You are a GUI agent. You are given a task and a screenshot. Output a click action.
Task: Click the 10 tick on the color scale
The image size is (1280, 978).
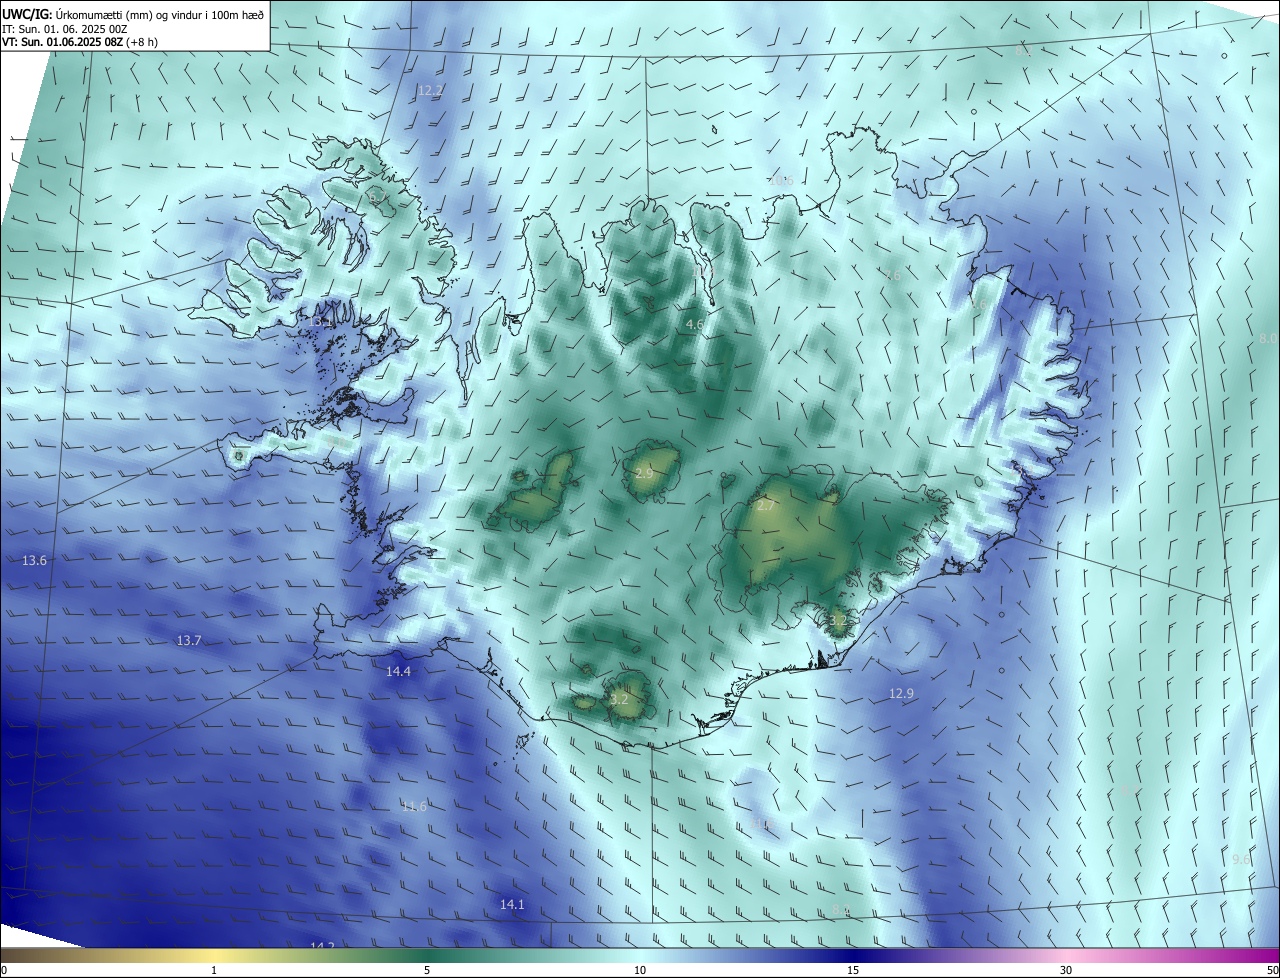tap(640, 971)
